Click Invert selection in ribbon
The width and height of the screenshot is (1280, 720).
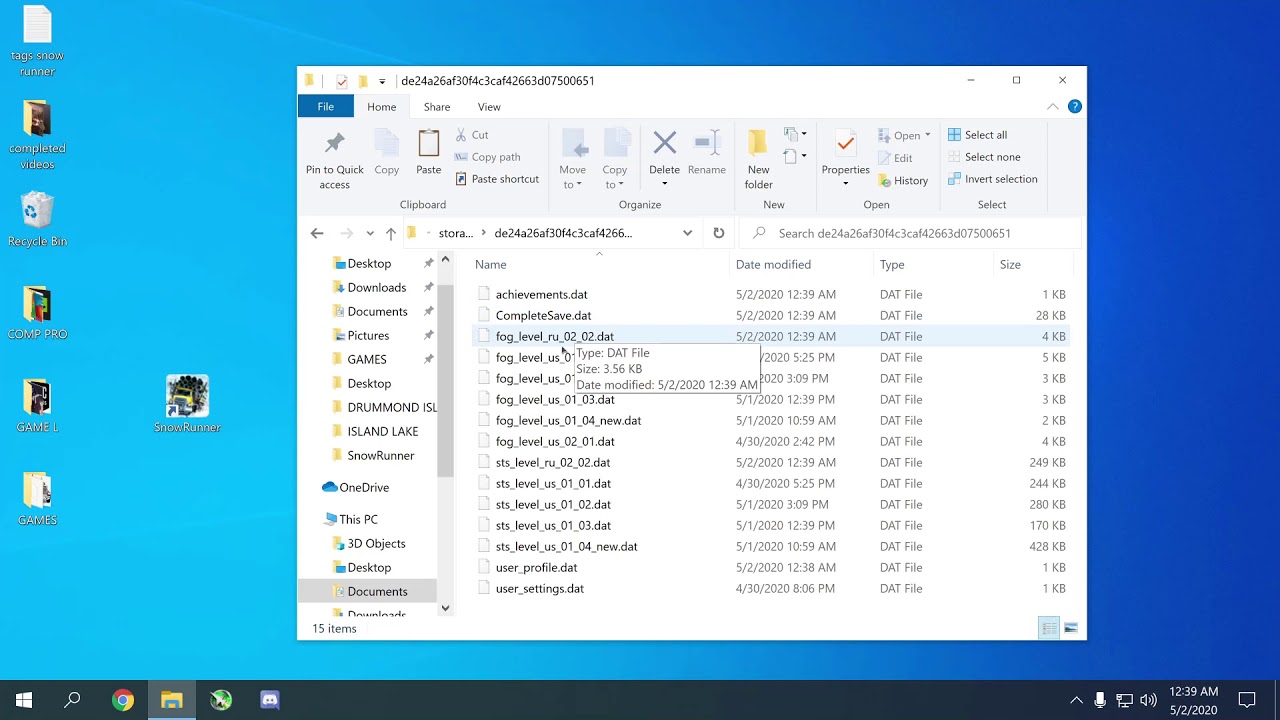click(992, 179)
